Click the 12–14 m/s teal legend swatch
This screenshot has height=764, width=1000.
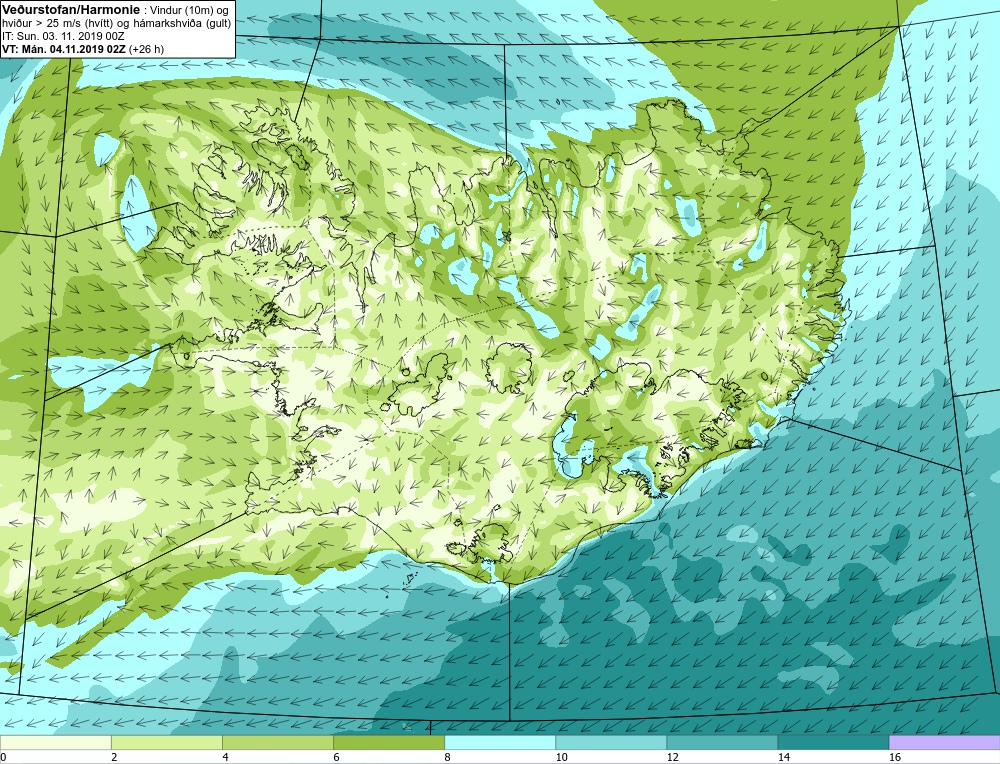pyautogui.click(x=722, y=742)
